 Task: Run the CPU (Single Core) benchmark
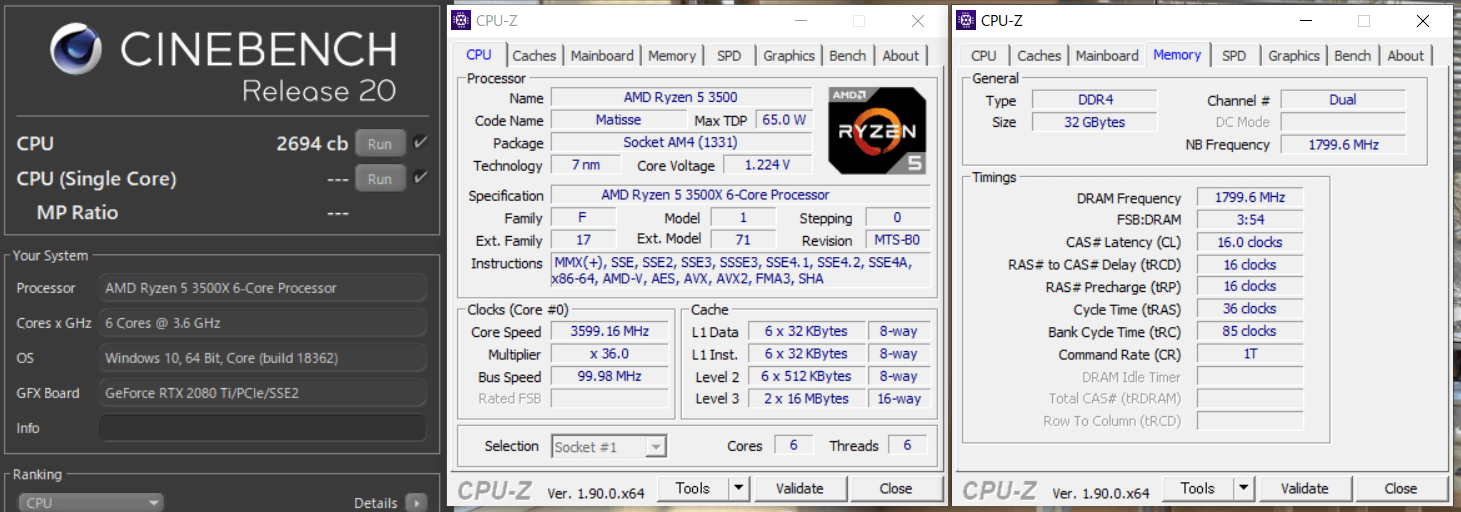[x=380, y=179]
